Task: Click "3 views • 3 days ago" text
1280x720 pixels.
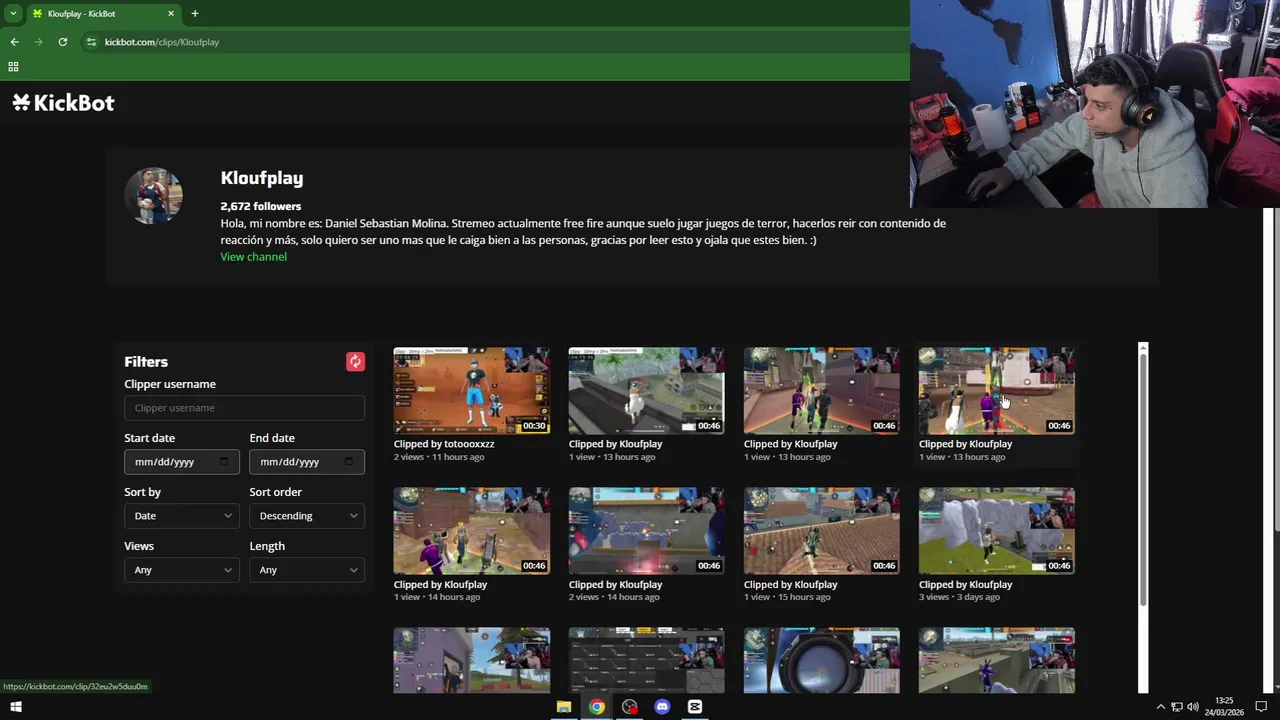Action: coord(959,597)
